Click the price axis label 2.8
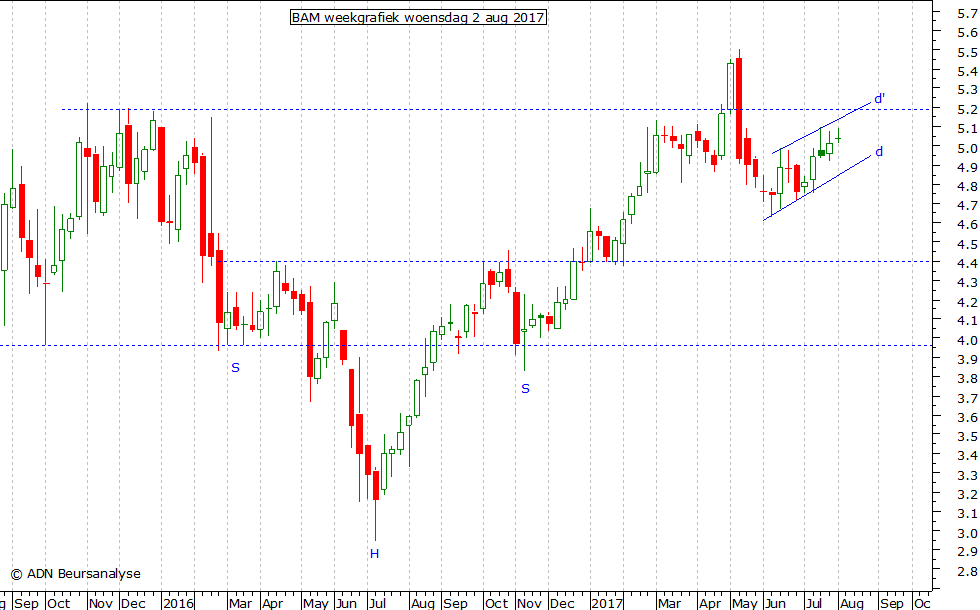The image size is (980, 610). [968, 571]
